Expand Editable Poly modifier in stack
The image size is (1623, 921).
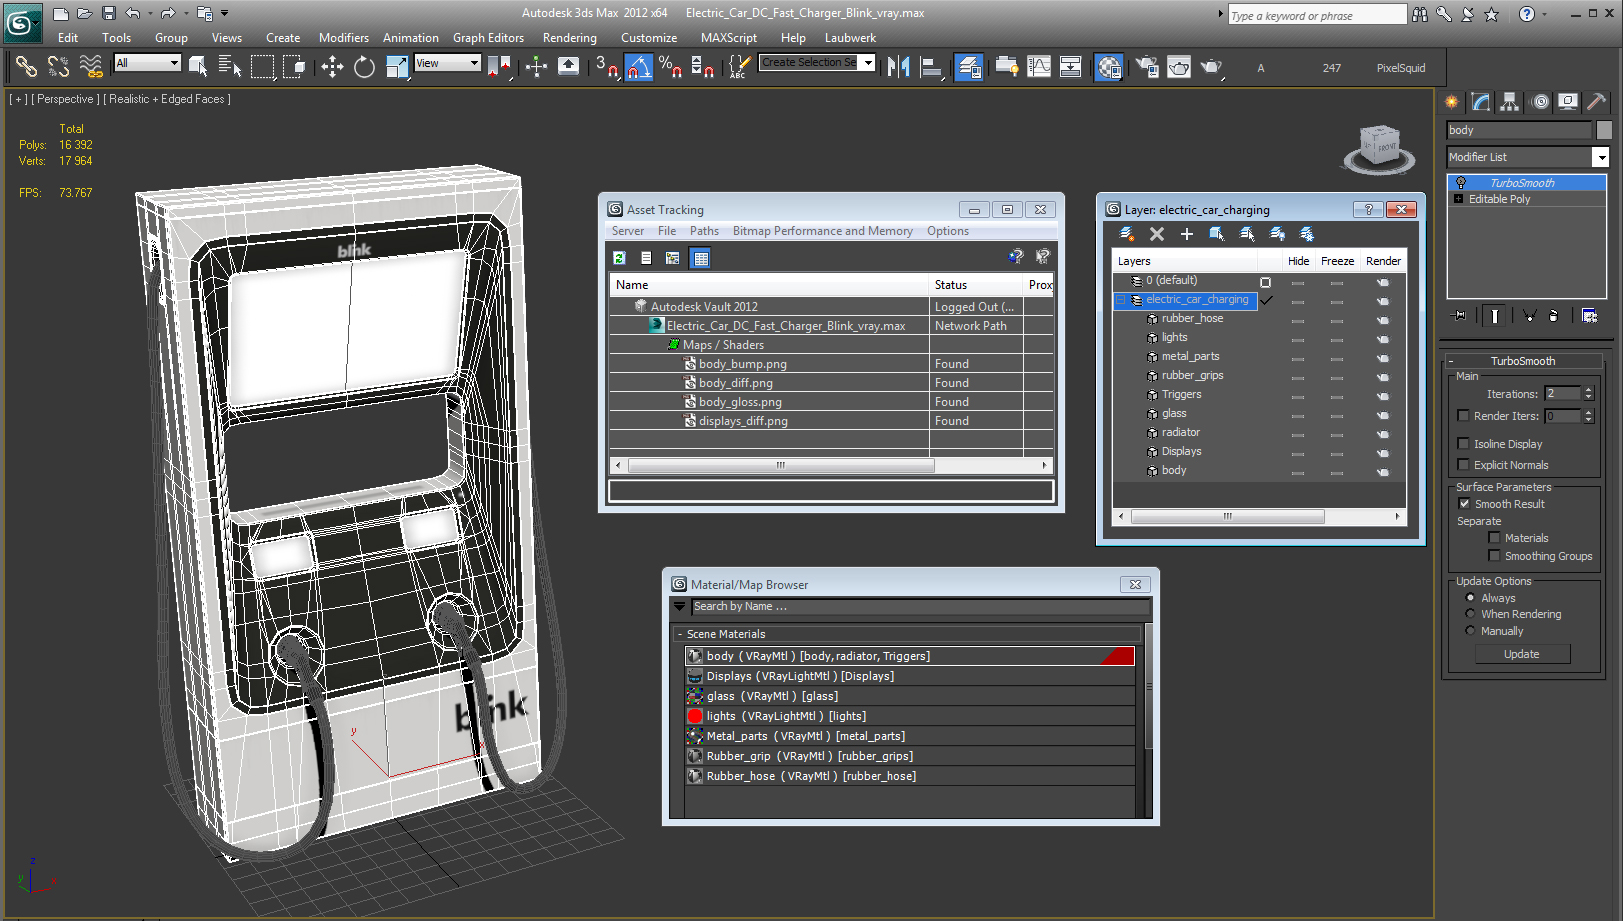coord(1458,199)
